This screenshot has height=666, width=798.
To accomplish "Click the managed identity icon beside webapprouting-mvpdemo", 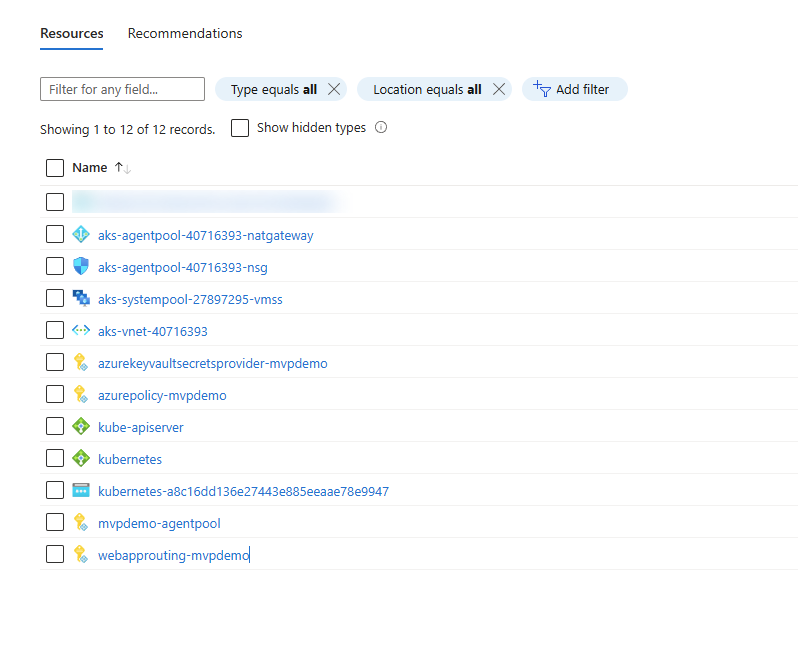I will 81,554.
